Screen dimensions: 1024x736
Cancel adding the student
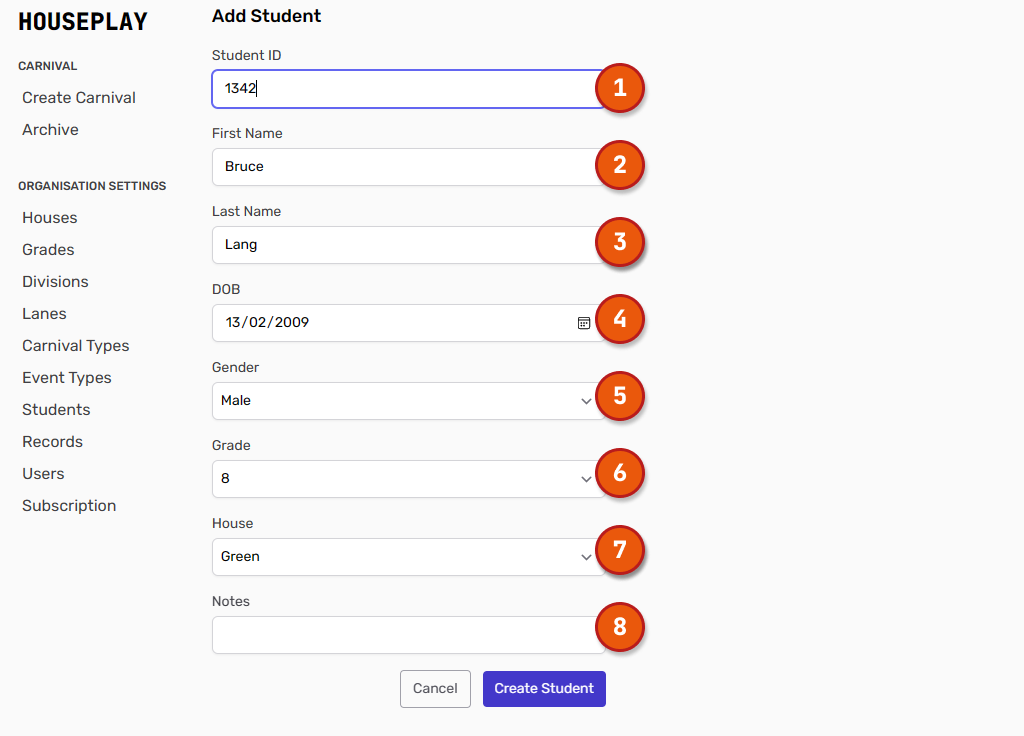[x=435, y=689]
